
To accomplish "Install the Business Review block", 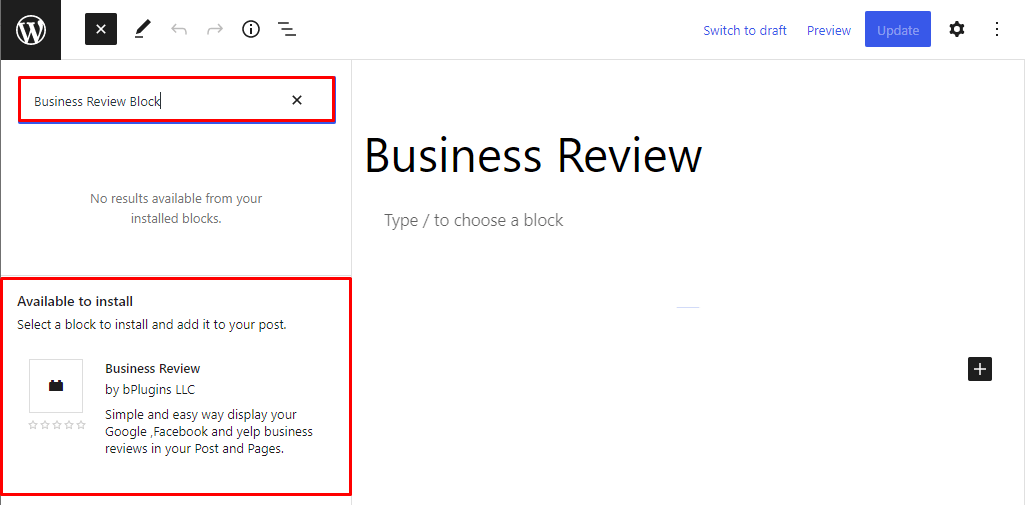I will coord(176,408).
